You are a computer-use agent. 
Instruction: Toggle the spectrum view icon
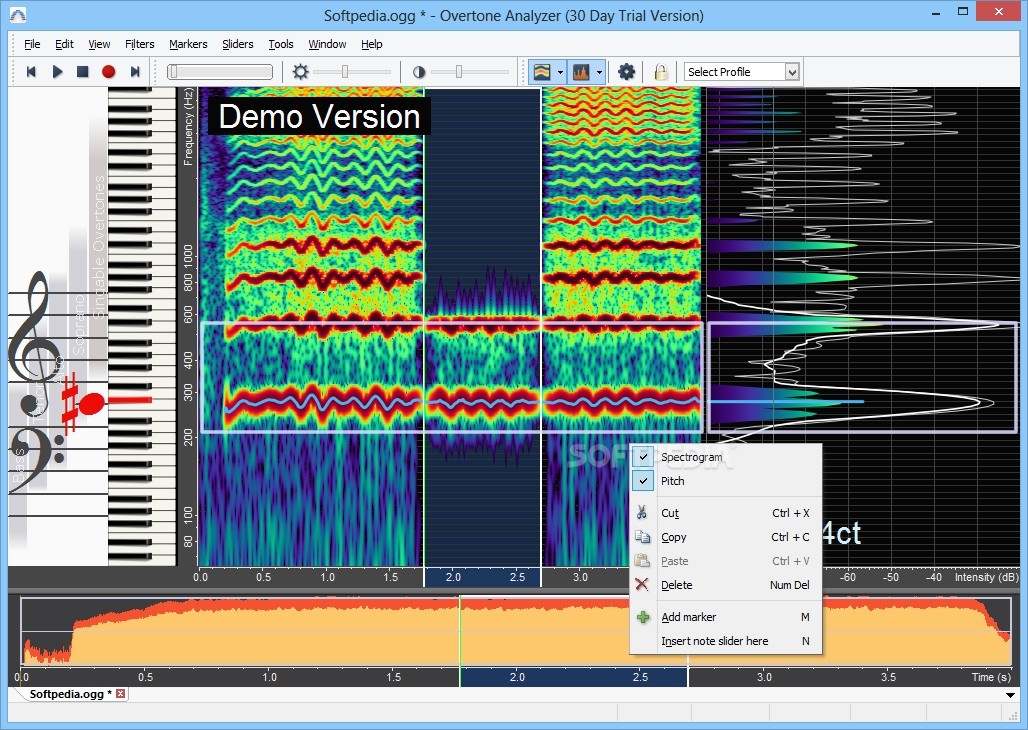pyautogui.click(x=581, y=71)
